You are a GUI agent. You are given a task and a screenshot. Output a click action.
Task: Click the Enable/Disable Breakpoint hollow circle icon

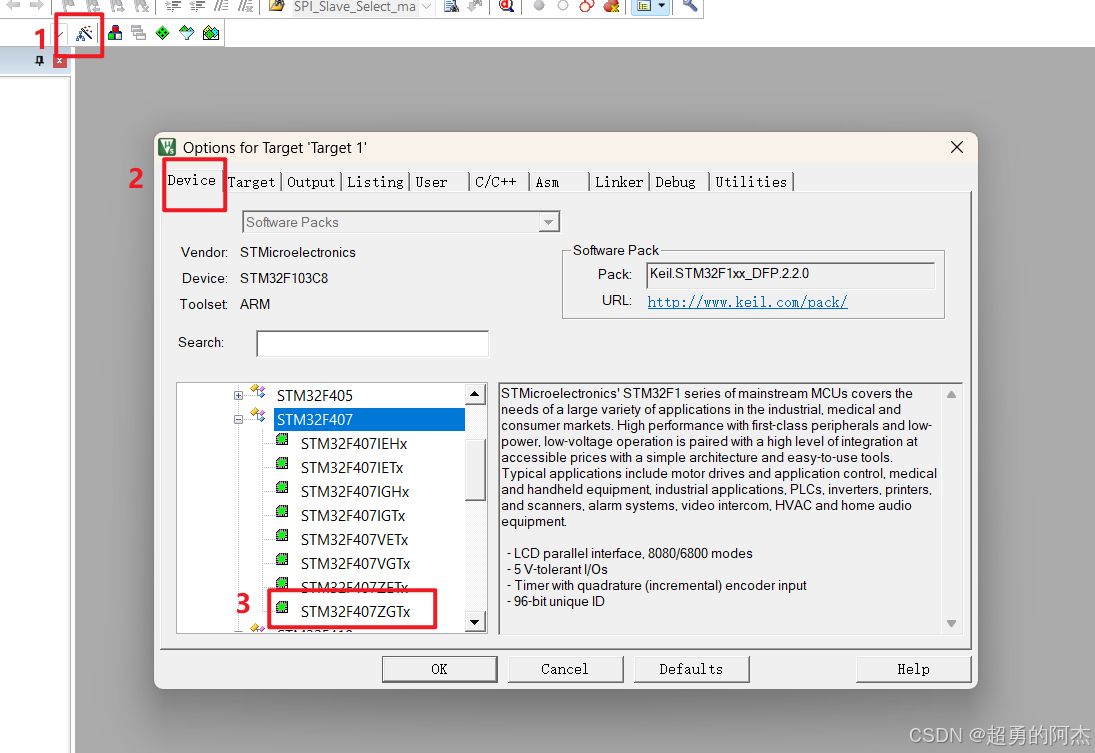click(563, 6)
